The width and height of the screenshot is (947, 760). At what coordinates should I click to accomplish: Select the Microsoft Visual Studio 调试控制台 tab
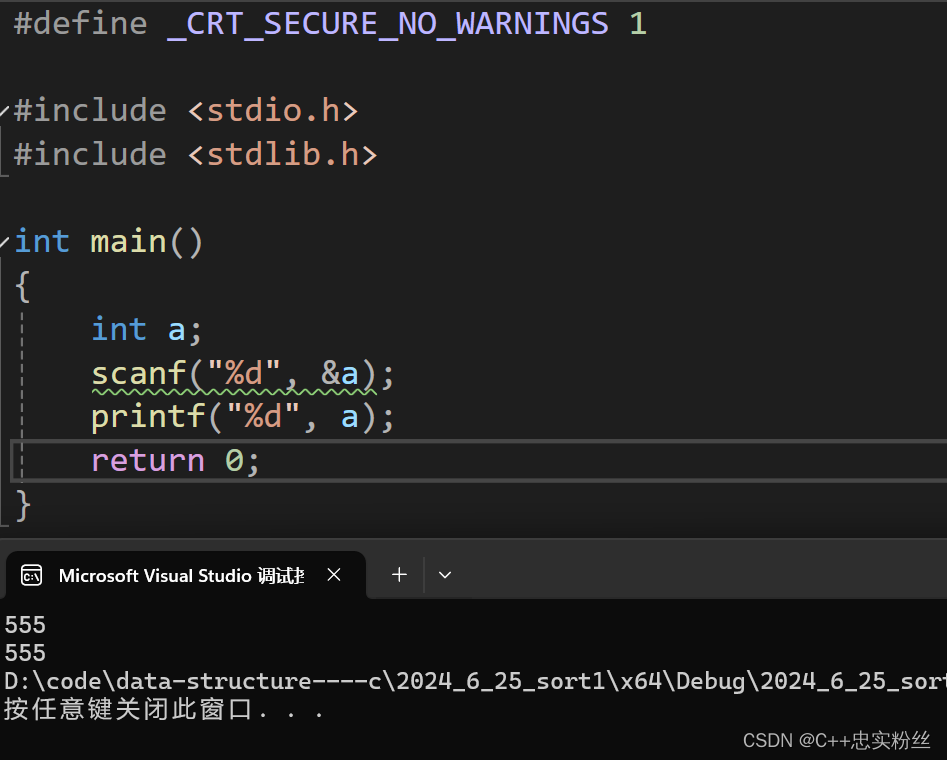[x=180, y=575]
